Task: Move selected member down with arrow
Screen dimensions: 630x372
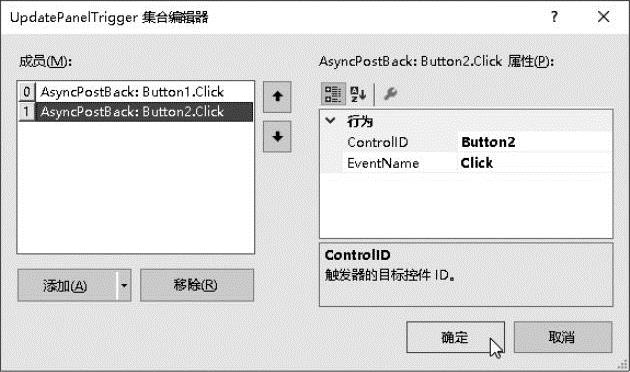Action: pyautogui.click(x=277, y=137)
